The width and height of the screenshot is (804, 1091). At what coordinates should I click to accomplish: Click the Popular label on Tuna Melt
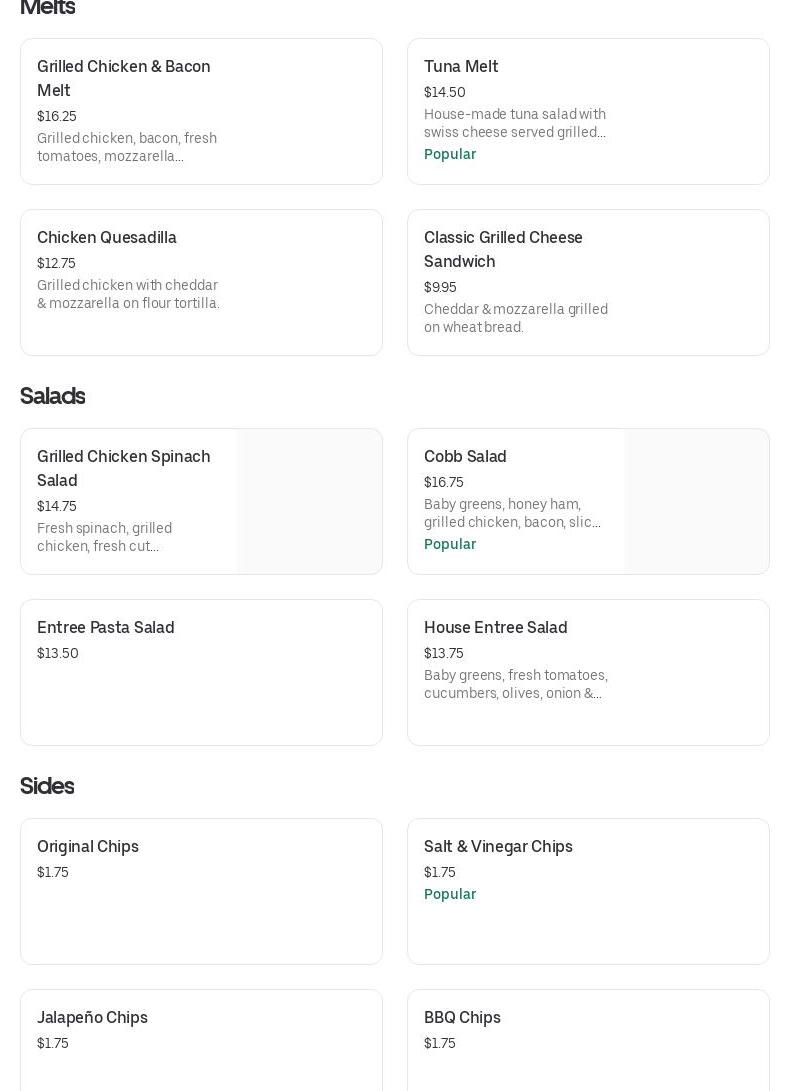tap(450, 154)
